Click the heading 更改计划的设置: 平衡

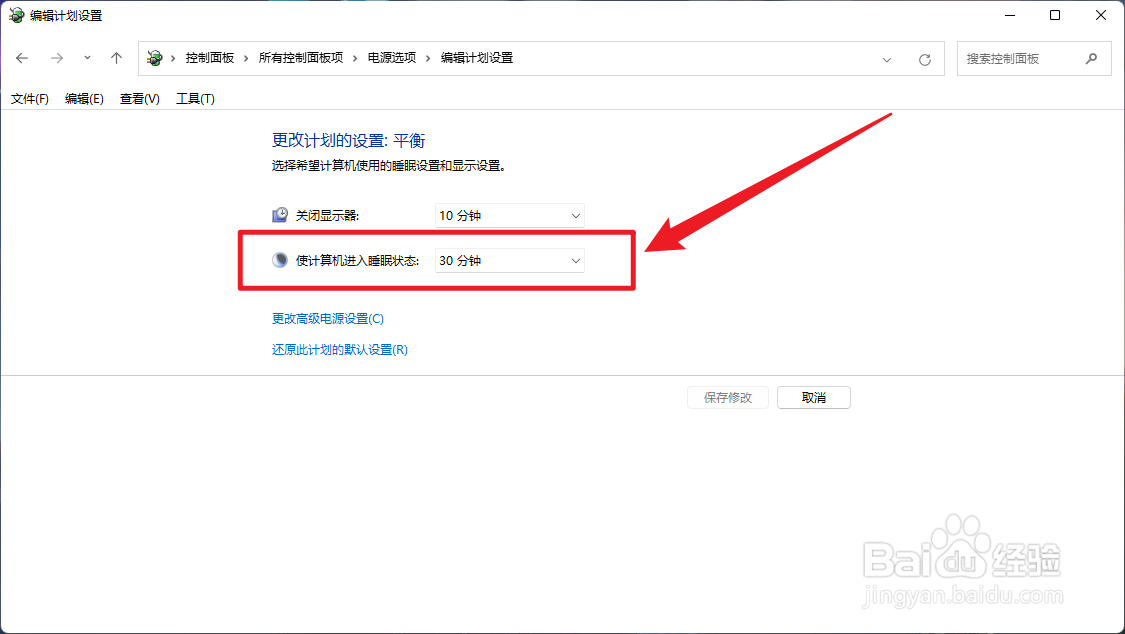click(349, 141)
